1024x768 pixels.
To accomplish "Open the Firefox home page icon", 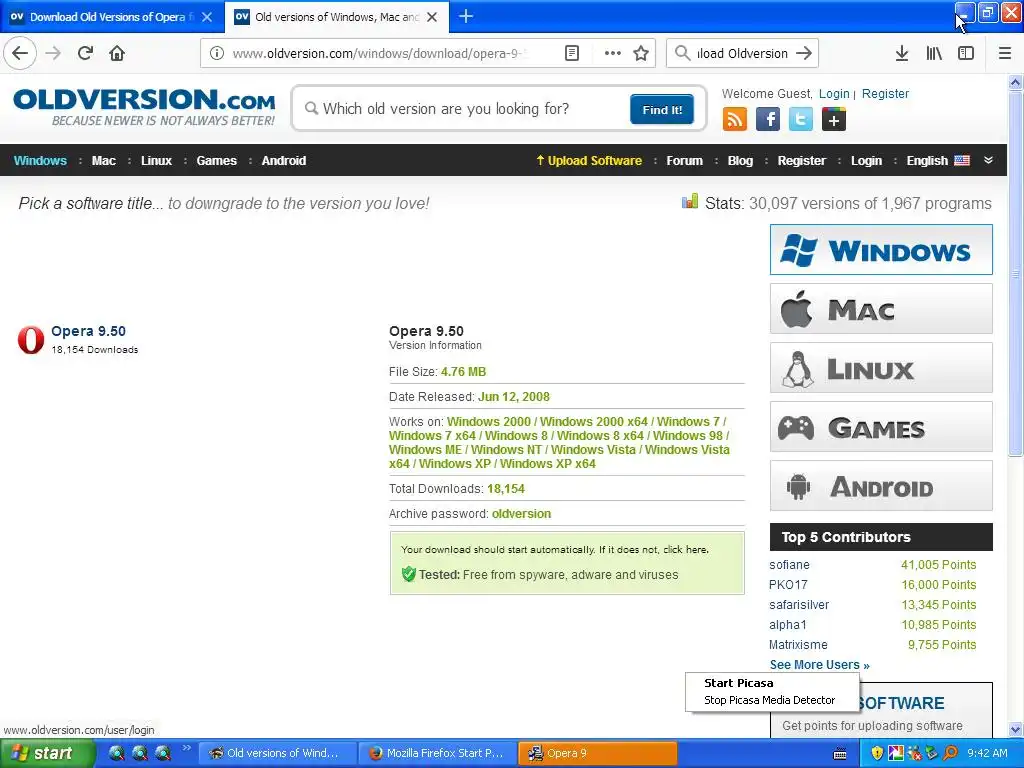I will pyautogui.click(x=117, y=53).
